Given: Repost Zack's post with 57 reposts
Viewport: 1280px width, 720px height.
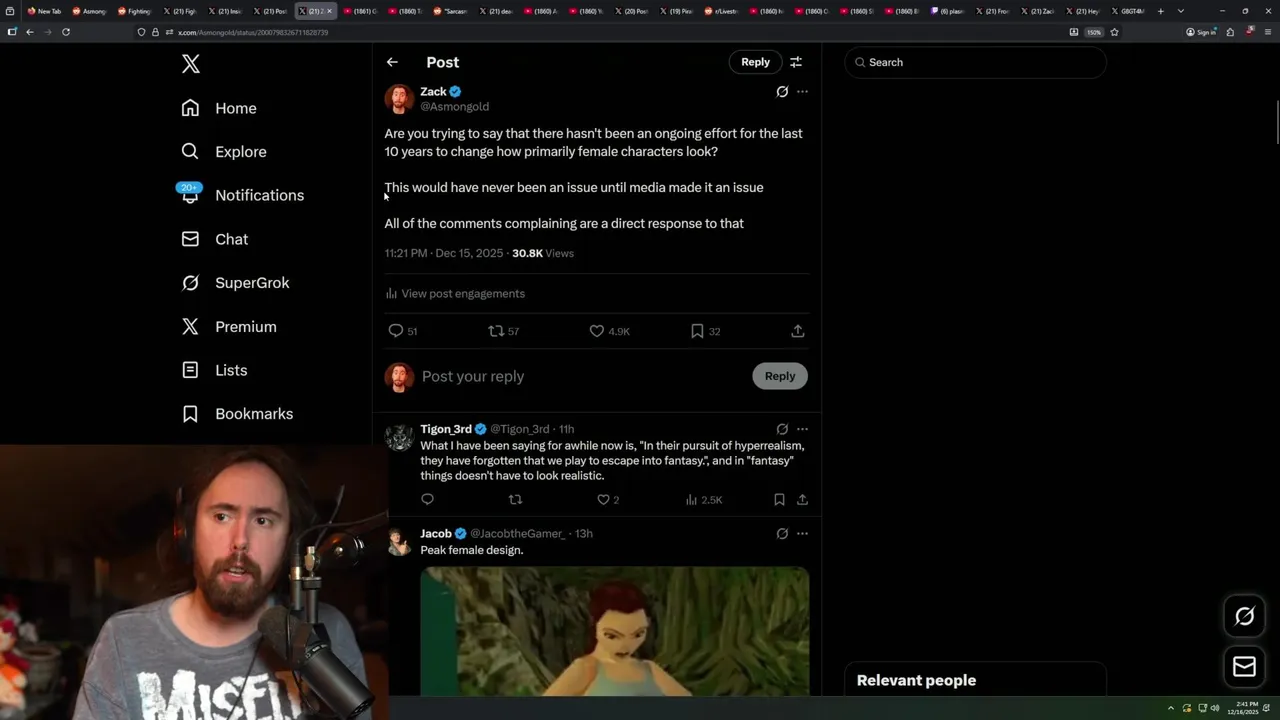Looking at the screenshot, I should click(496, 331).
